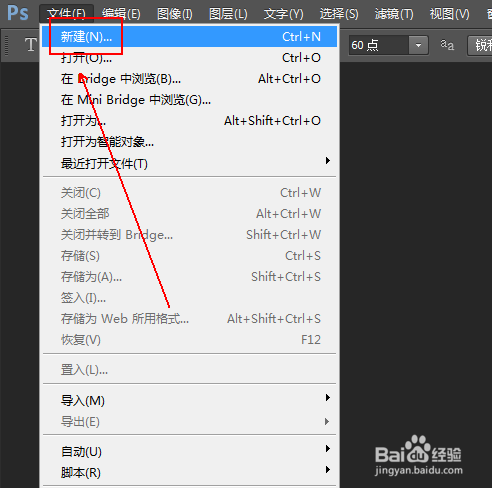Select the Type tool T icon
Screen dimensions: 492x488
(x=31, y=45)
